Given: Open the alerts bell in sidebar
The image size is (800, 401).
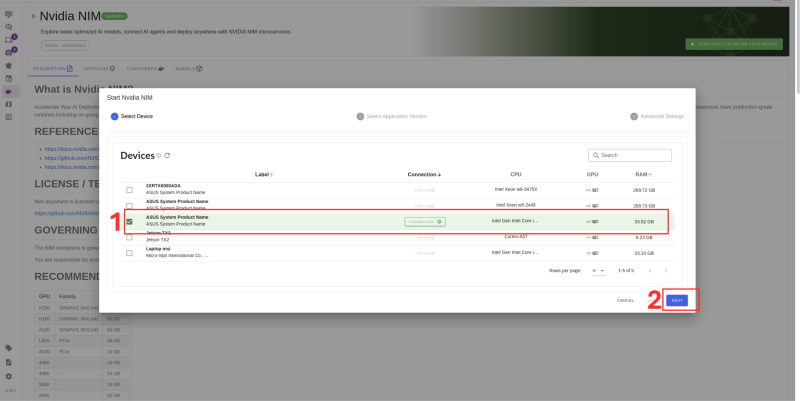Looking at the screenshot, I should [9, 65].
